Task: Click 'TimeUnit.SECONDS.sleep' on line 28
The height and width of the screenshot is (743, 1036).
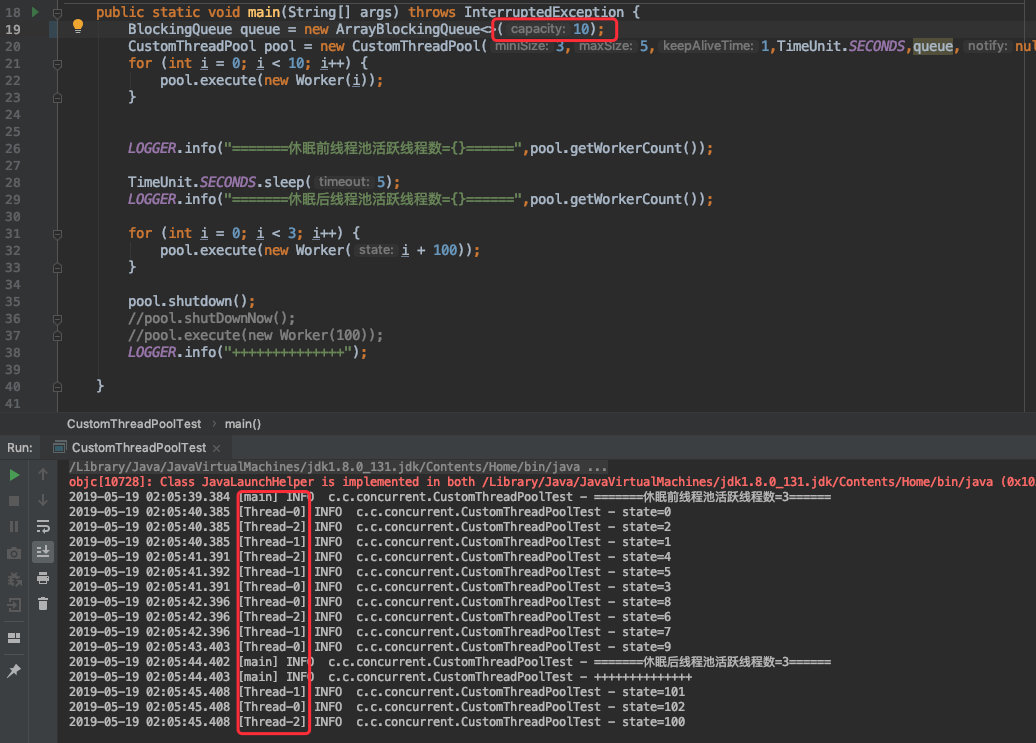Action: pyautogui.click(x=216, y=182)
